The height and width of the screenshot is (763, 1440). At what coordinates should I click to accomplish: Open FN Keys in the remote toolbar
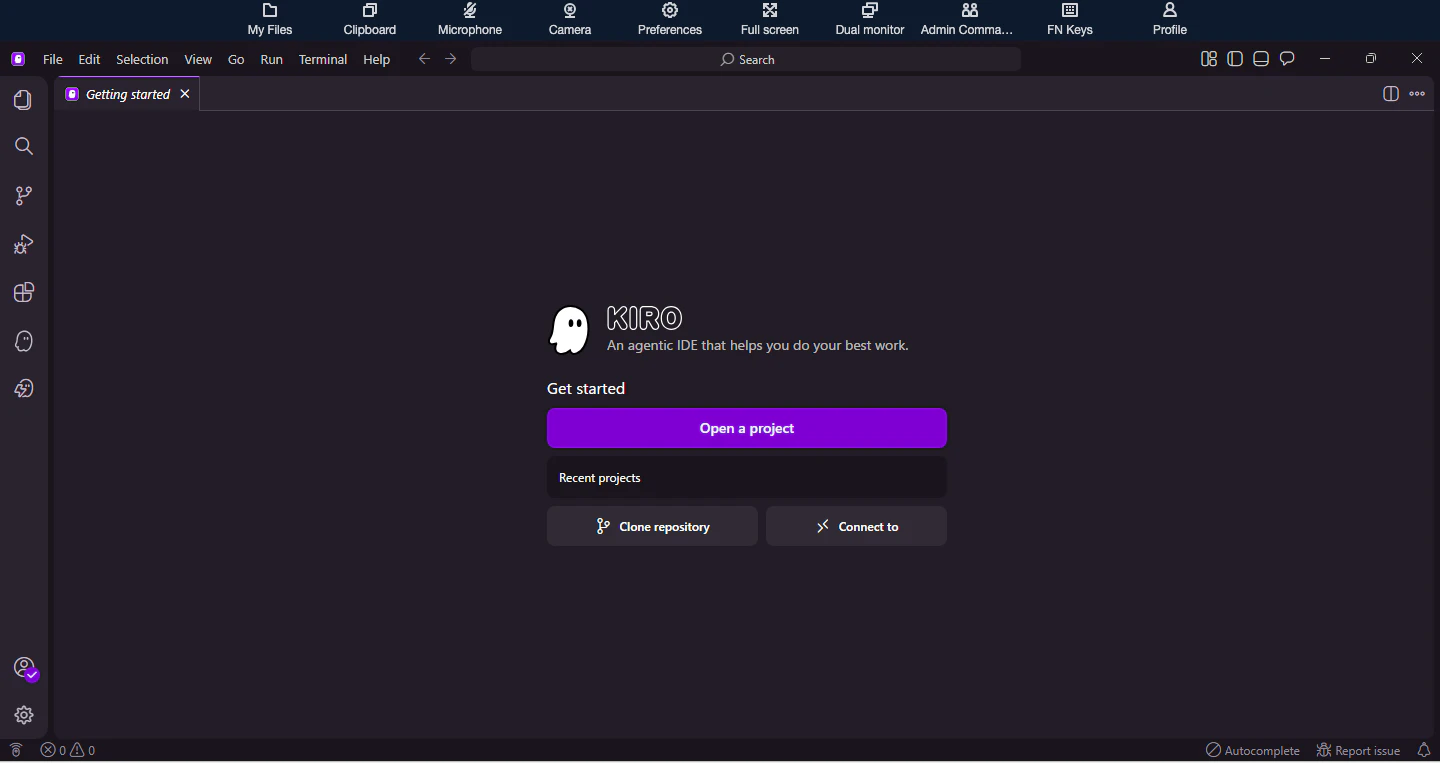coord(1070,20)
